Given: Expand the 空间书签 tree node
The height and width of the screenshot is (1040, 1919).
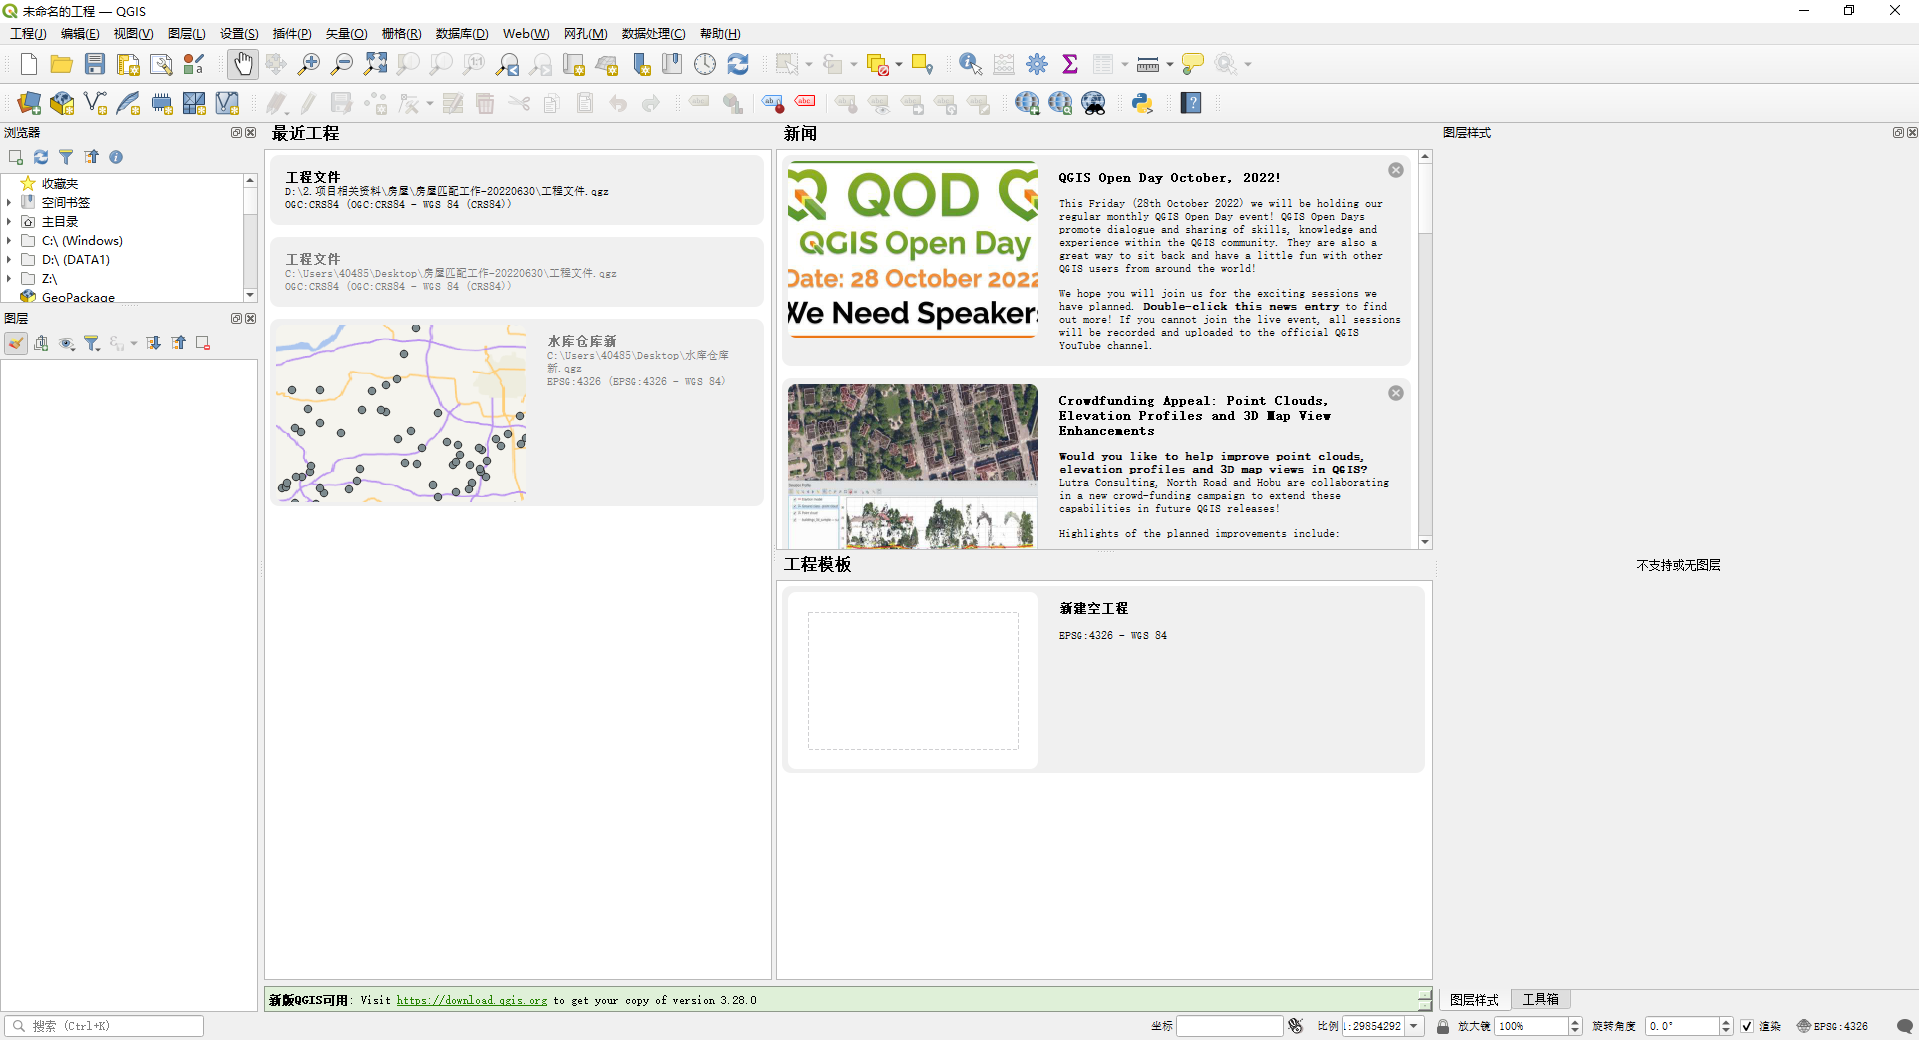Looking at the screenshot, I should (9, 203).
